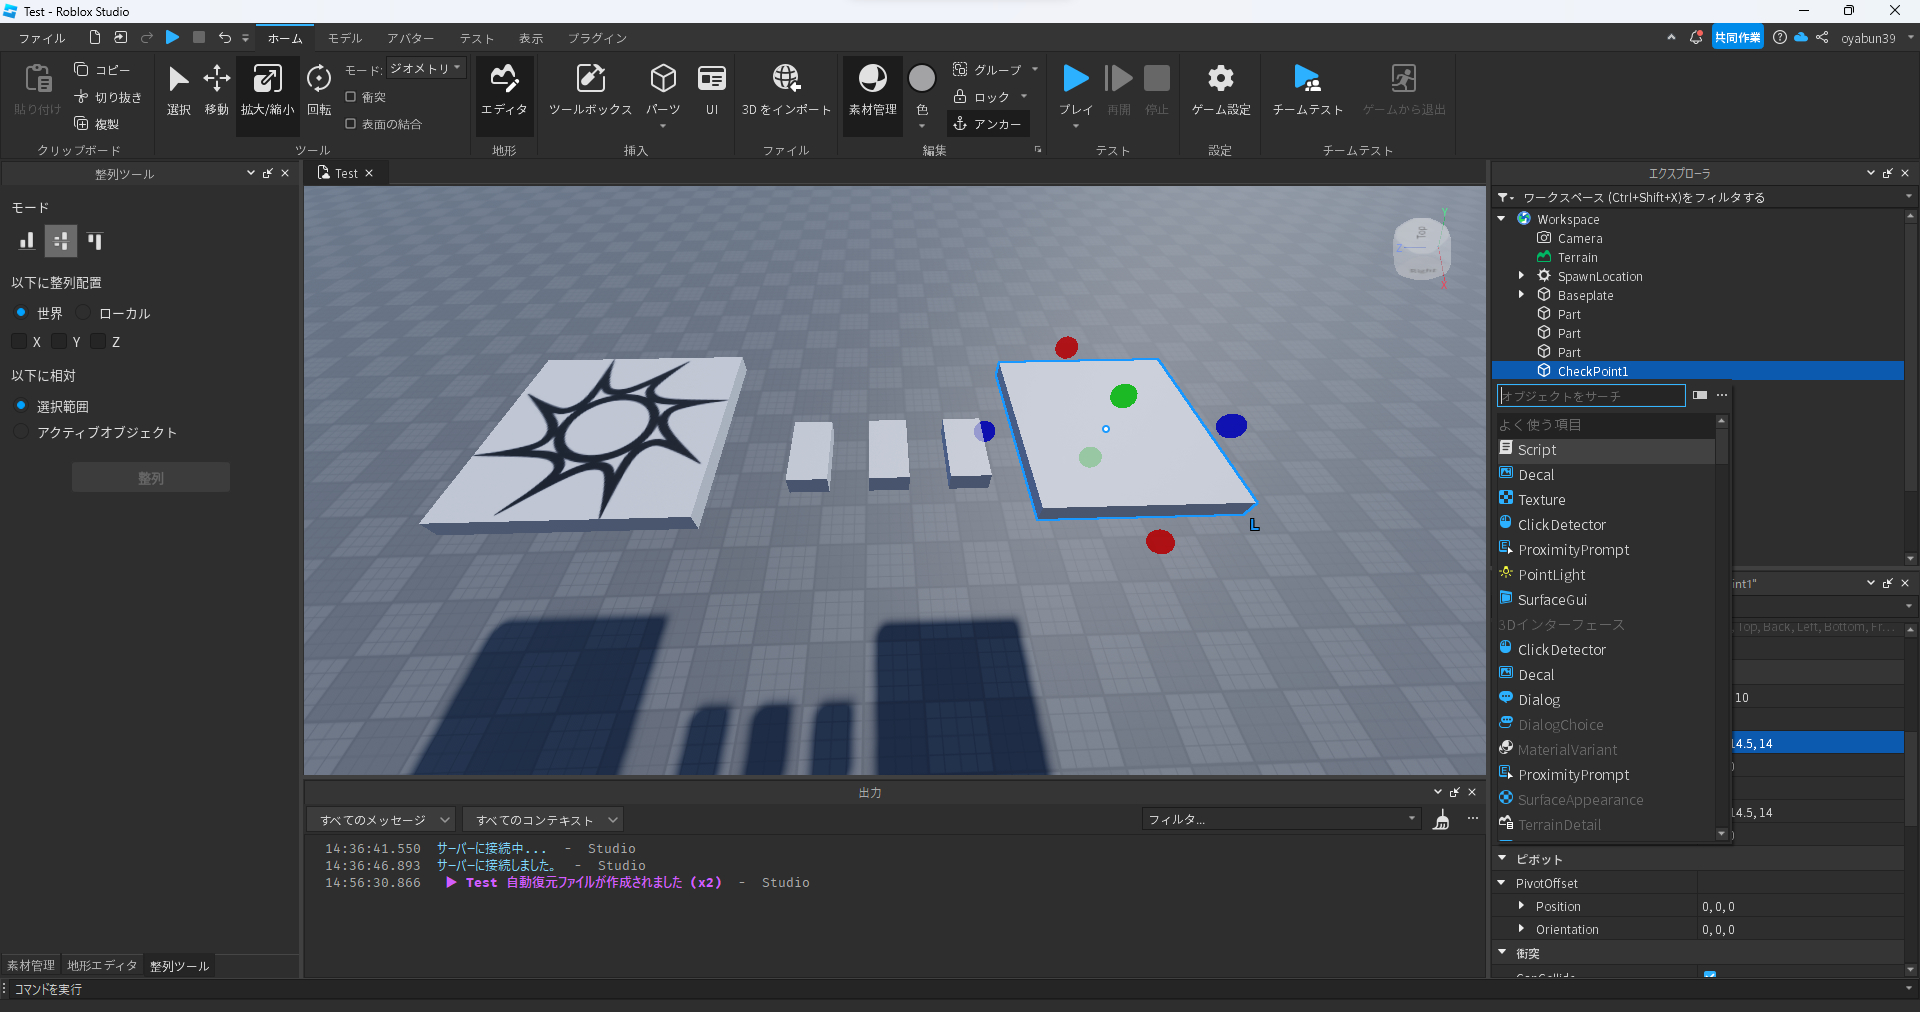Screen dimensions: 1920x1012
Task: Switch to the アバター ribbon tab
Action: tap(411, 38)
